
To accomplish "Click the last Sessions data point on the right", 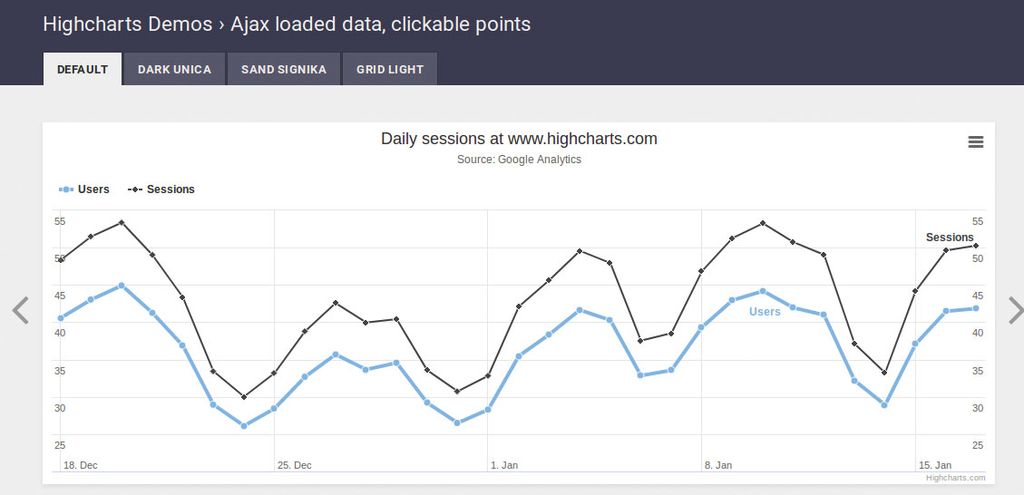I will [976, 246].
